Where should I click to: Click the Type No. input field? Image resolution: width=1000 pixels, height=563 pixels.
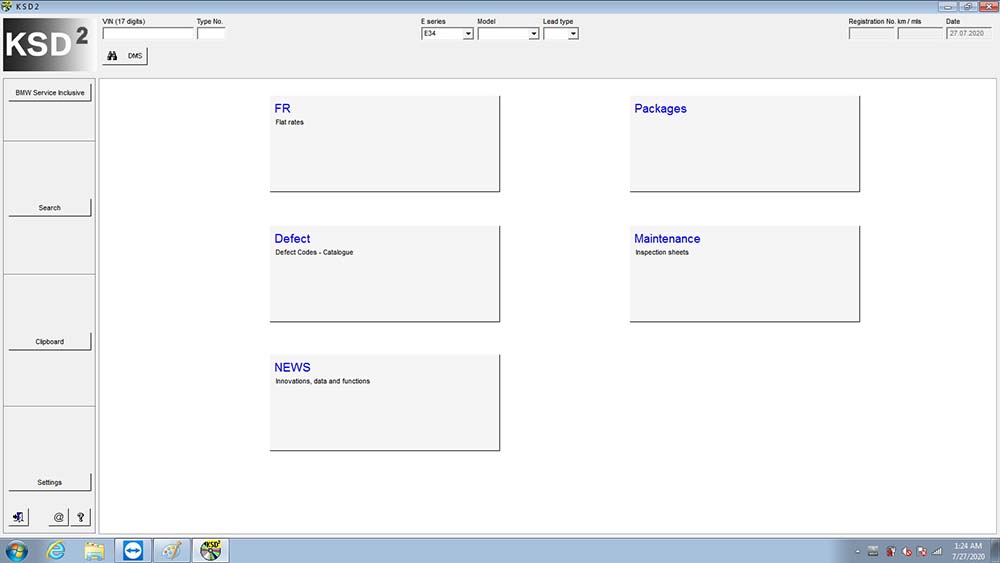[x=211, y=33]
